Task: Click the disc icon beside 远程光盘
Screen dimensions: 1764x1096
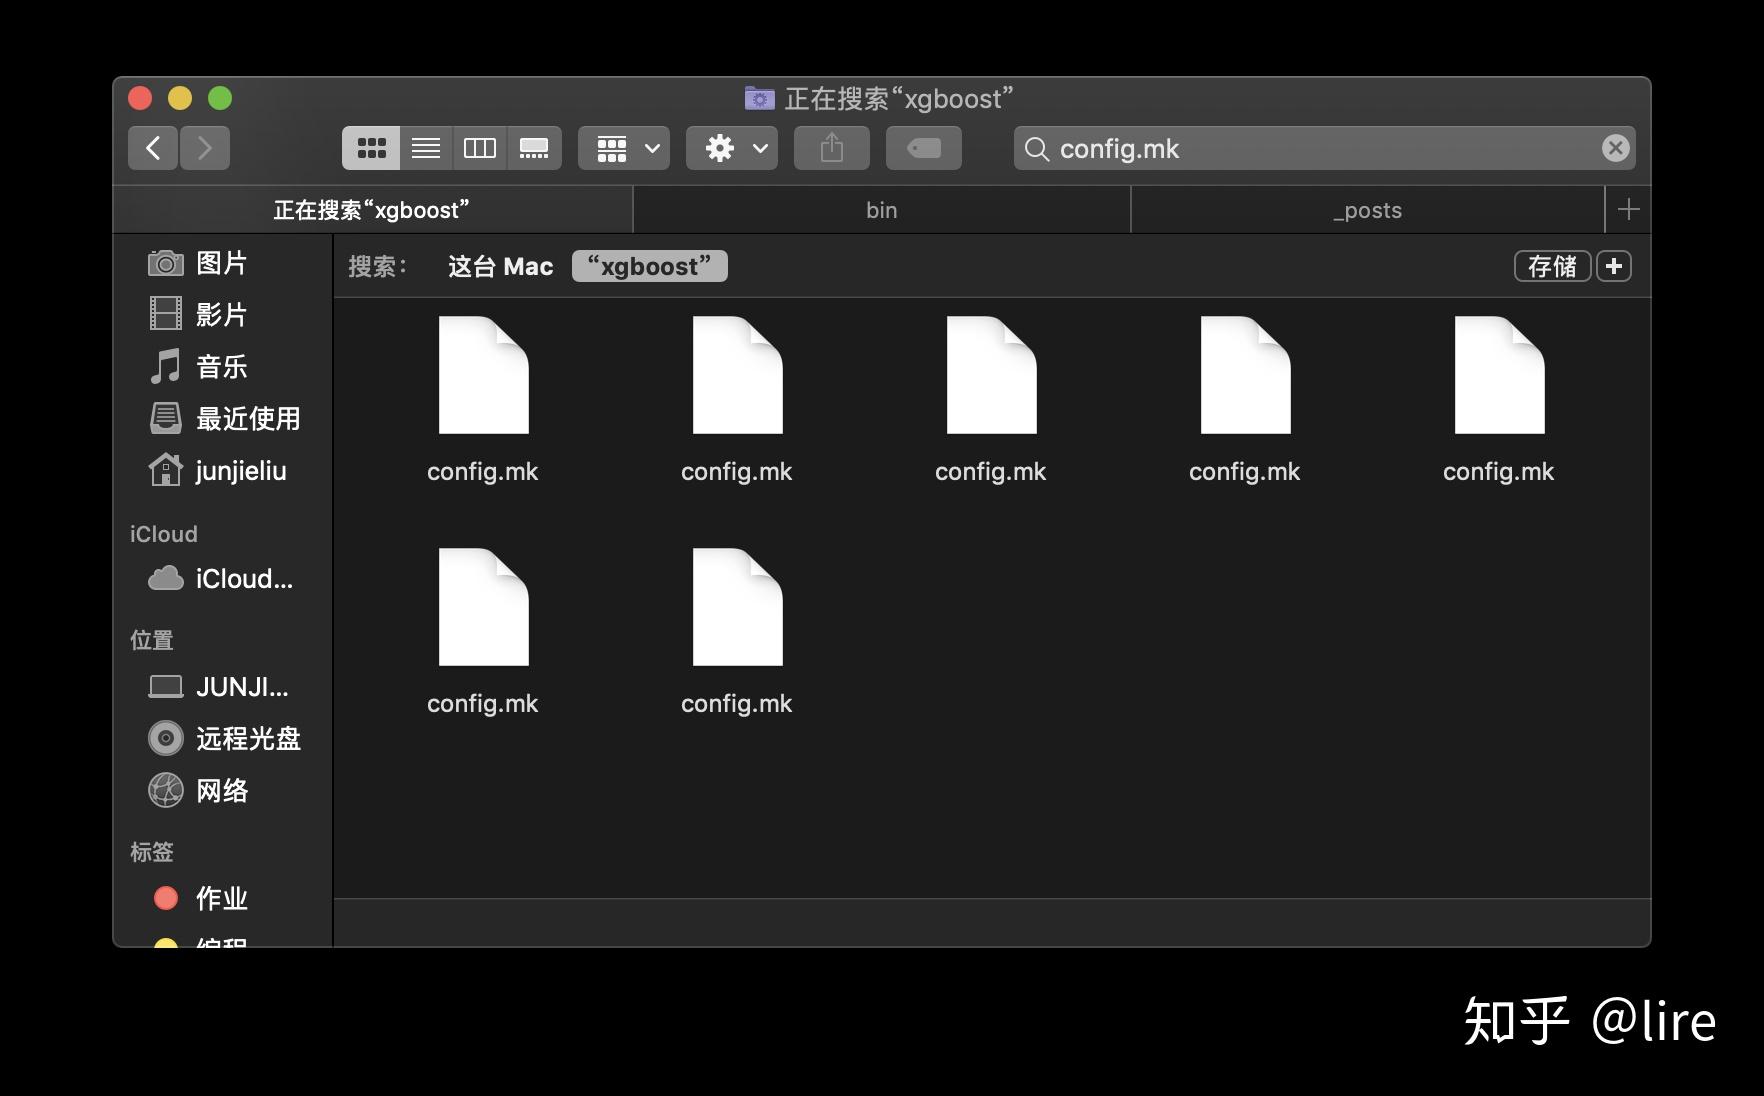Action: 166,738
